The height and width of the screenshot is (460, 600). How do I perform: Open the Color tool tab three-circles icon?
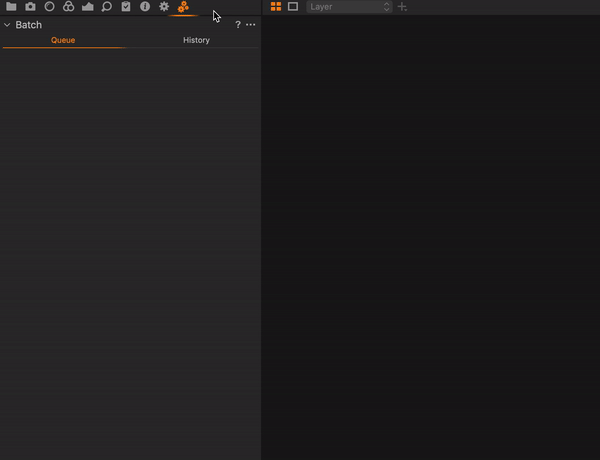pyautogui.click(x=68, y=7)
